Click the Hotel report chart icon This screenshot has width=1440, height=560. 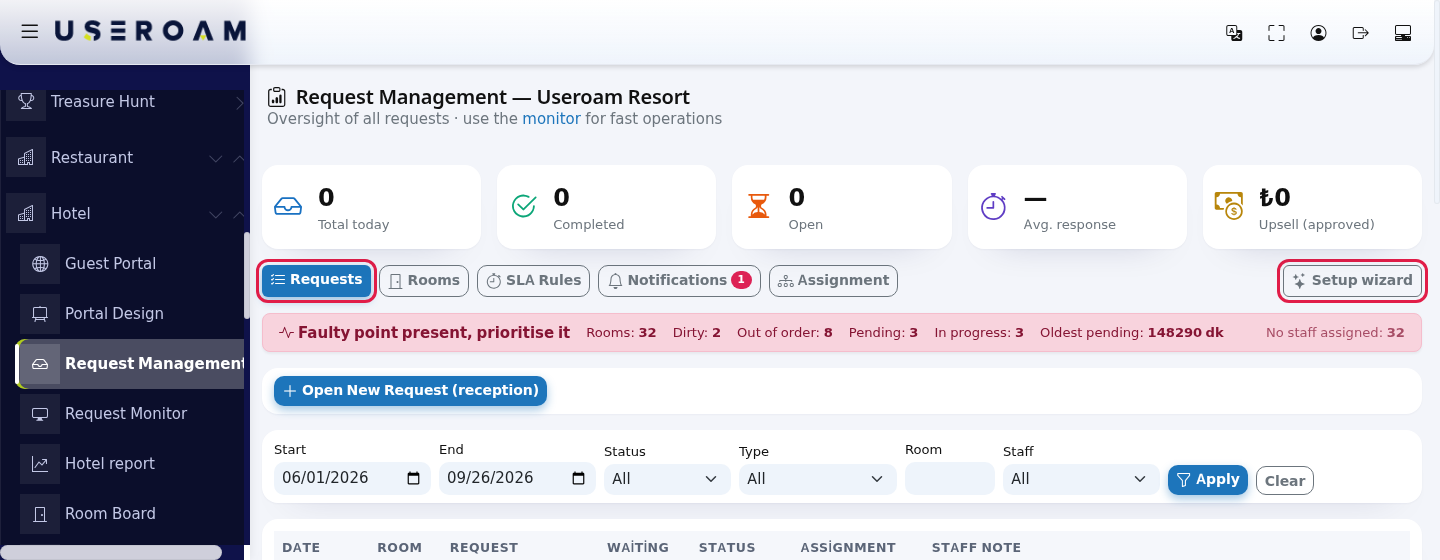[40, 463]
